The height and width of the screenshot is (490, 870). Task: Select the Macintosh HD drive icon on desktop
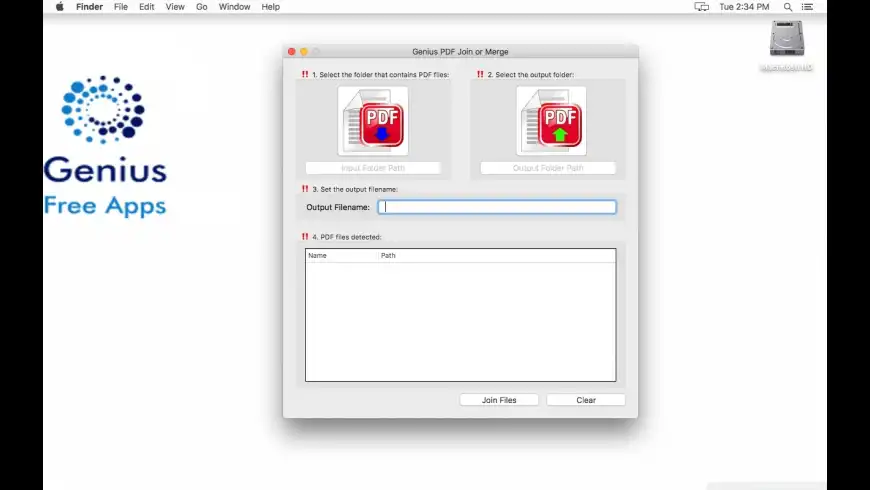[x=787, y=39]
